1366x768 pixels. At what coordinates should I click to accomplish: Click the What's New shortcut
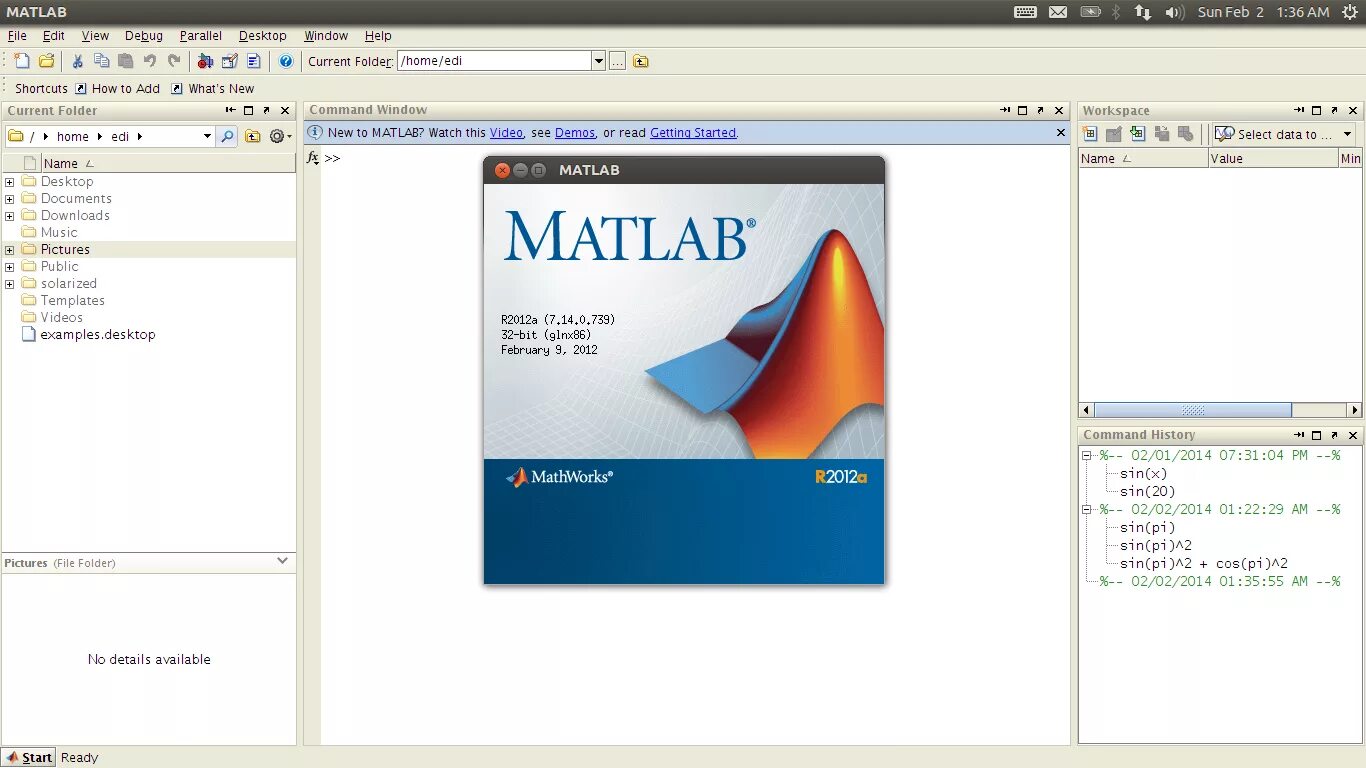(212, 88)
